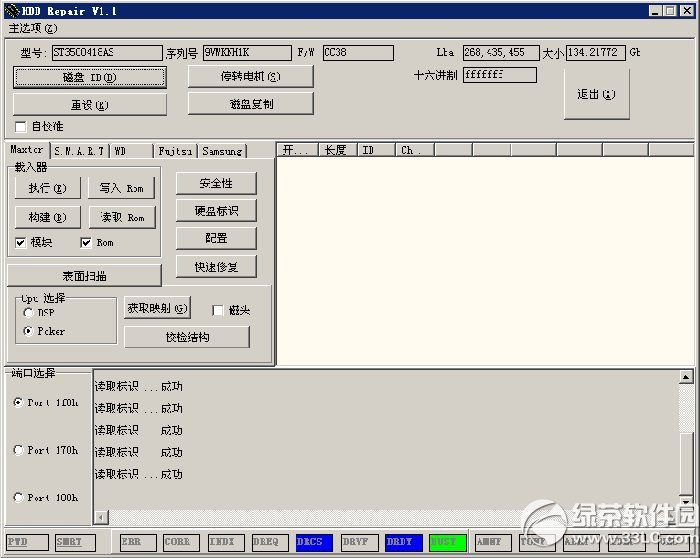Click the 安全性 security button

[216, 183]
